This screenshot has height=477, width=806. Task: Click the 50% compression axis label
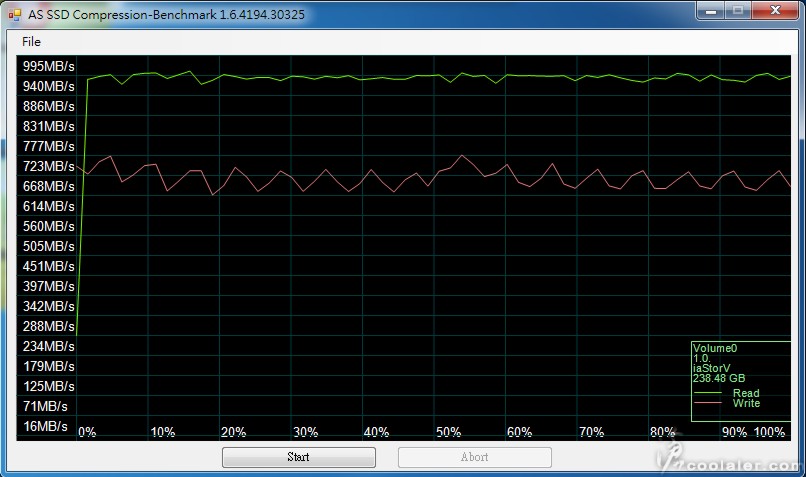(448, 432)
